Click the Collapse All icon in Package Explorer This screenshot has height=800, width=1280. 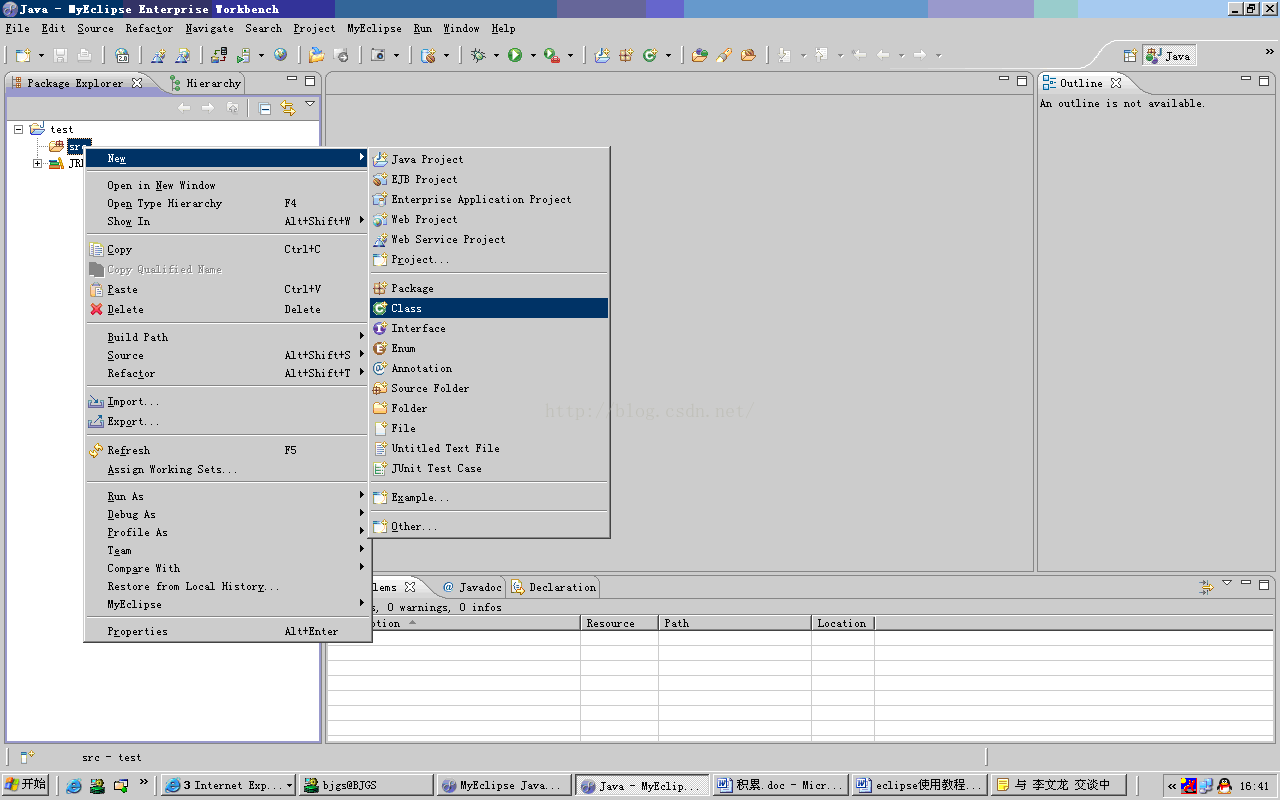pos(265,108)
